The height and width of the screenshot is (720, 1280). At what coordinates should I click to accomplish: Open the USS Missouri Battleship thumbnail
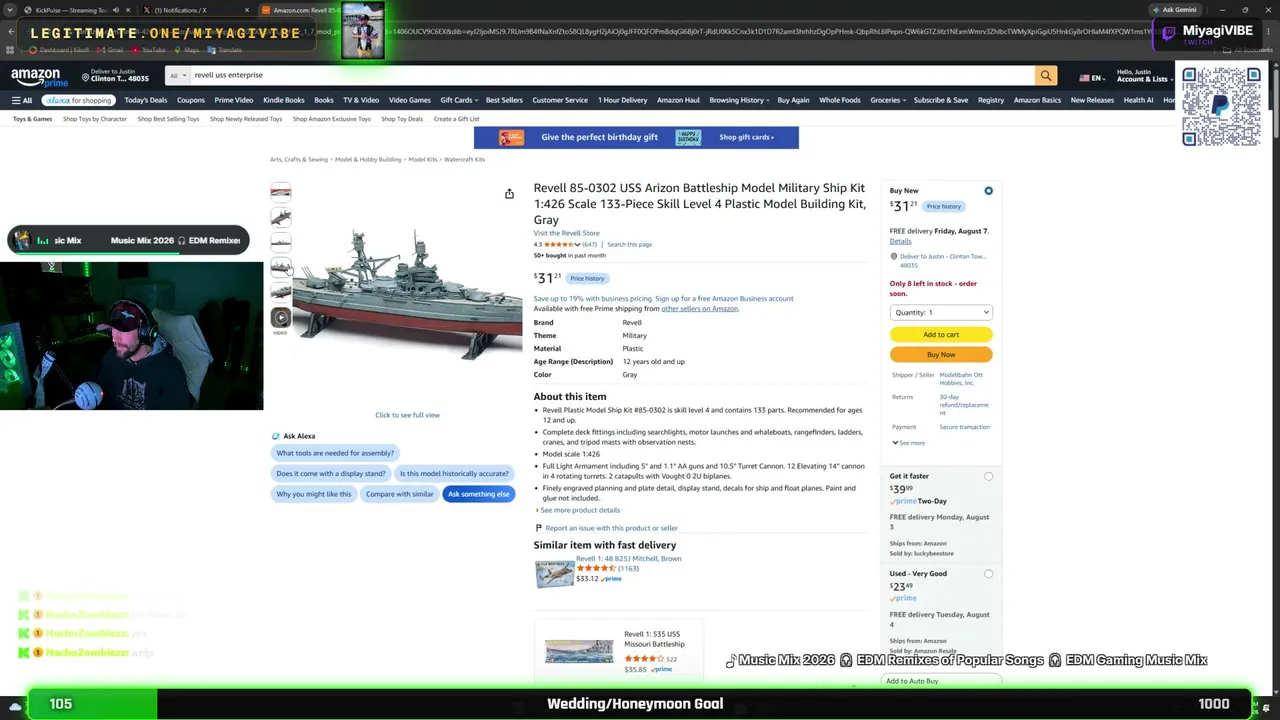579,651
